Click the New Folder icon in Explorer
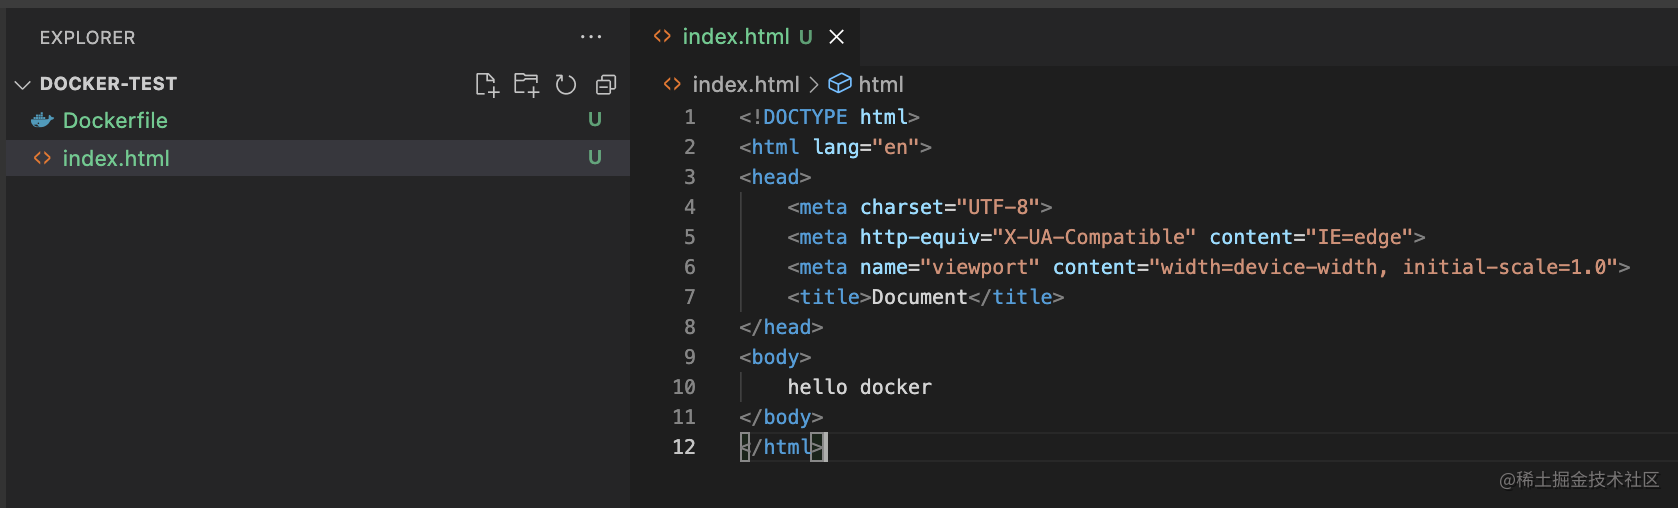The image size is (1678, 508). pos(526,85)
